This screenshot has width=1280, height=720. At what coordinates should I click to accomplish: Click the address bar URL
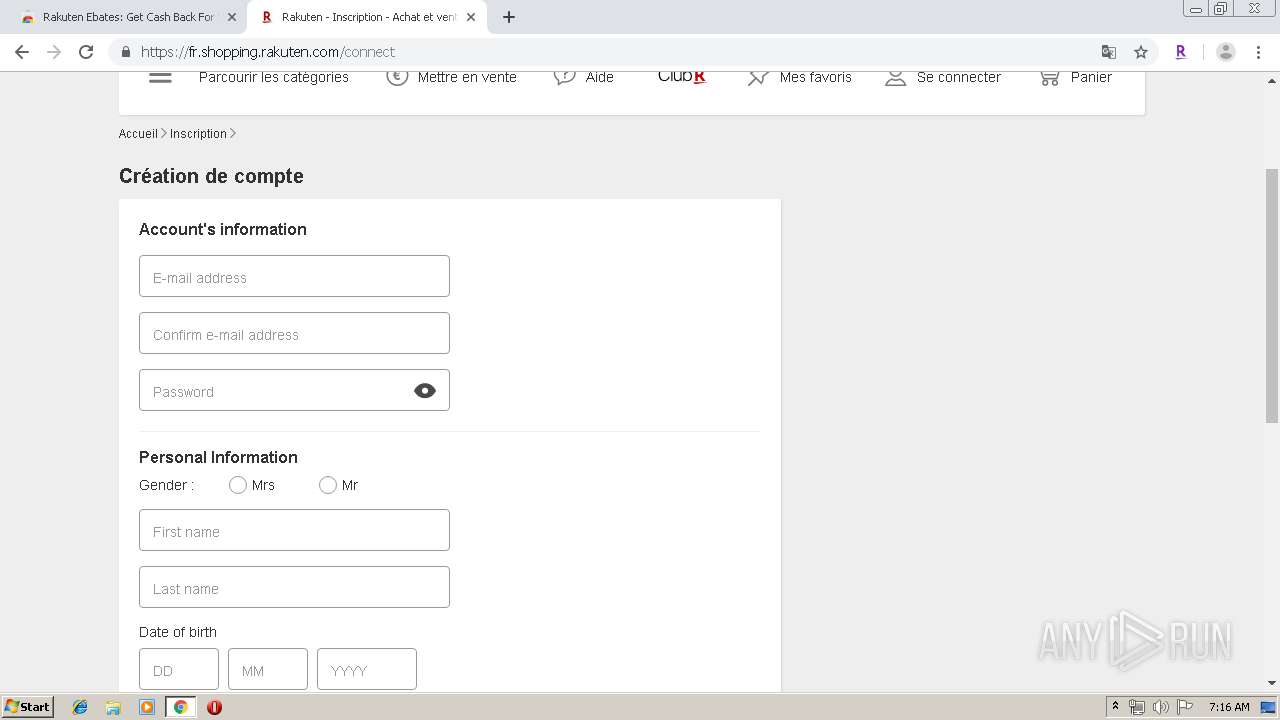point(268,52)
